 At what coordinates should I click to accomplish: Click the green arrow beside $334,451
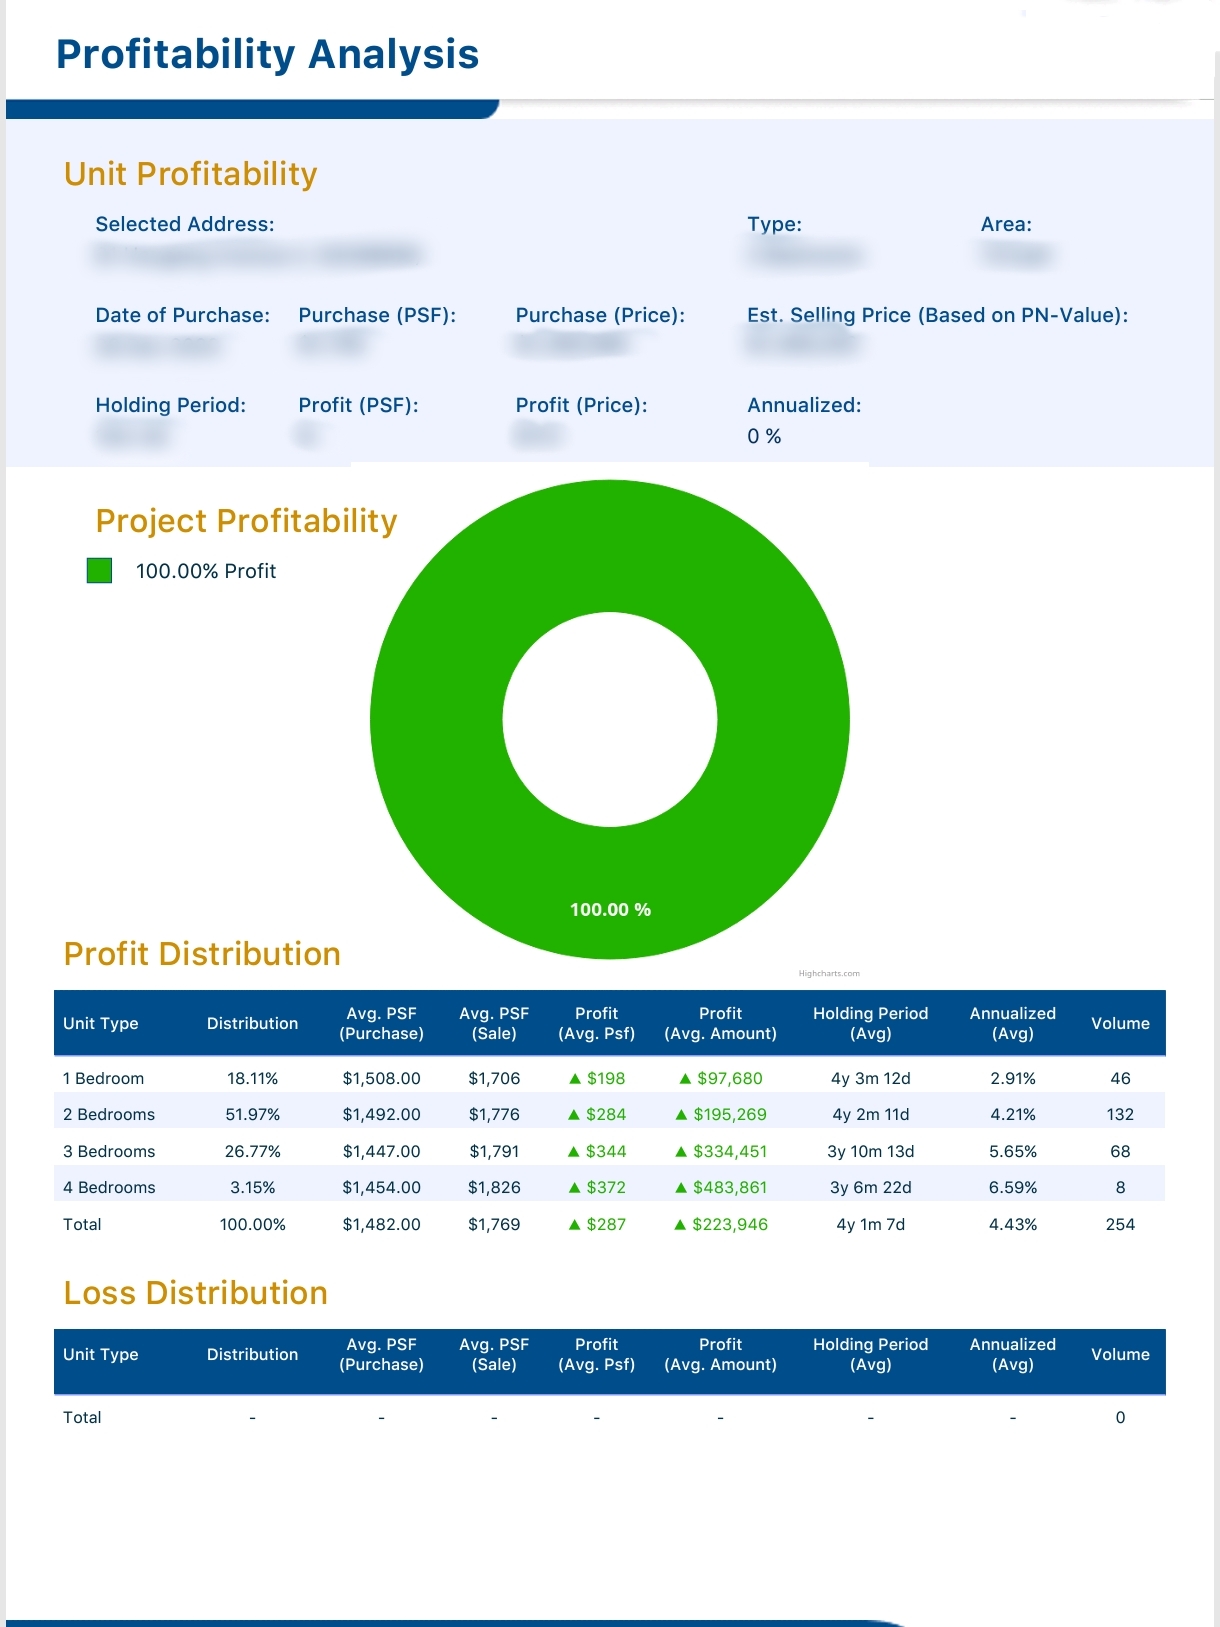681,1152
